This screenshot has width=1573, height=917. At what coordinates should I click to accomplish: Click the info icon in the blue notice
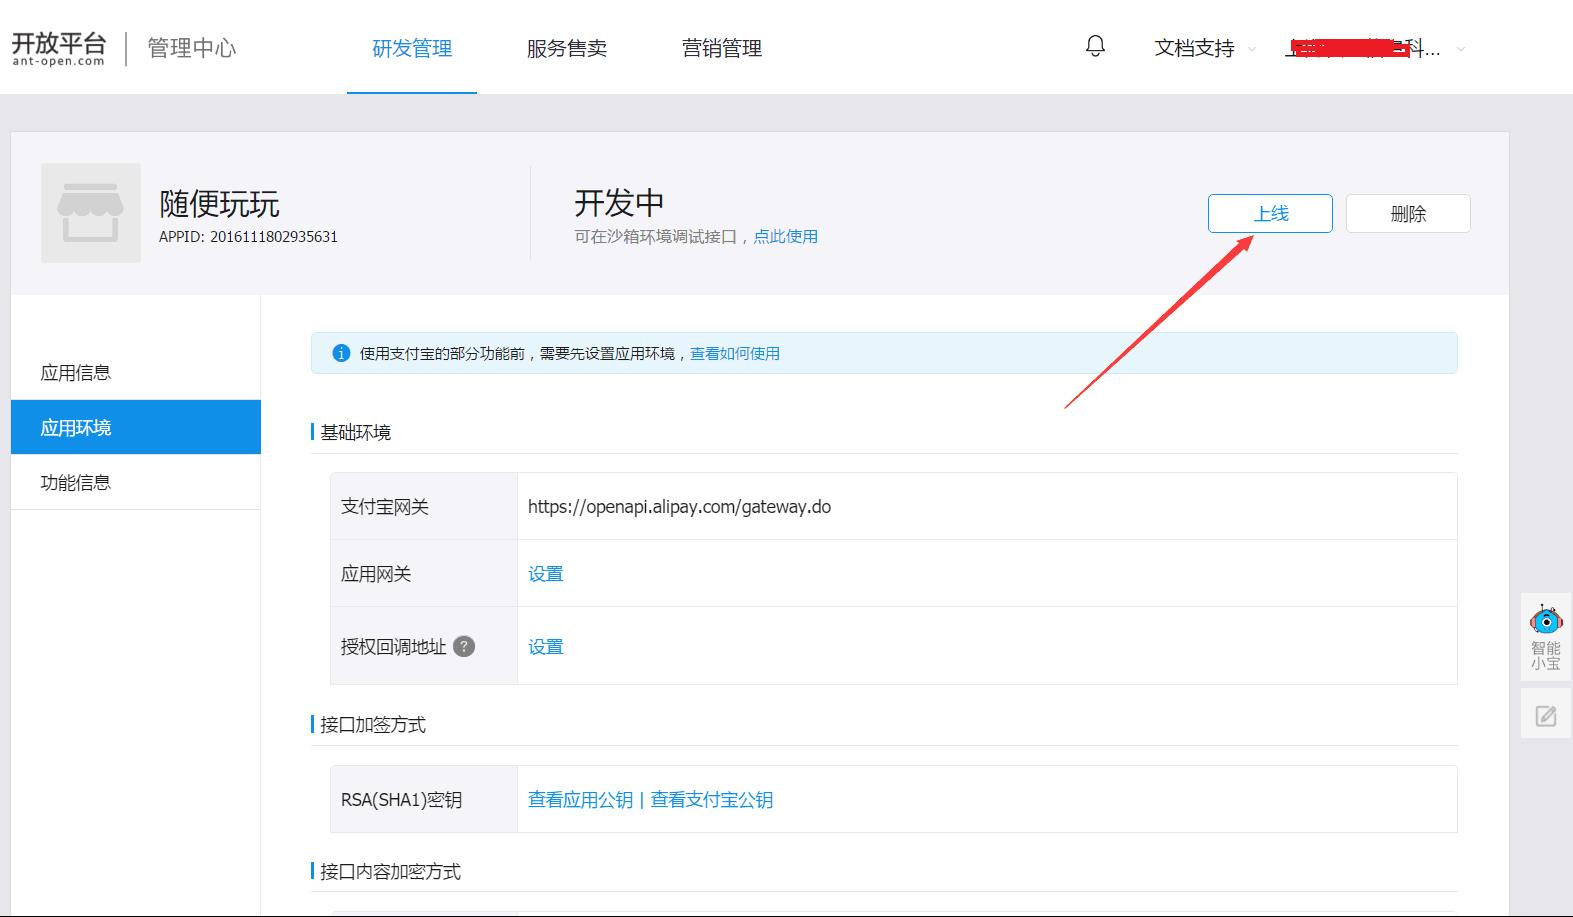point(341,353)
